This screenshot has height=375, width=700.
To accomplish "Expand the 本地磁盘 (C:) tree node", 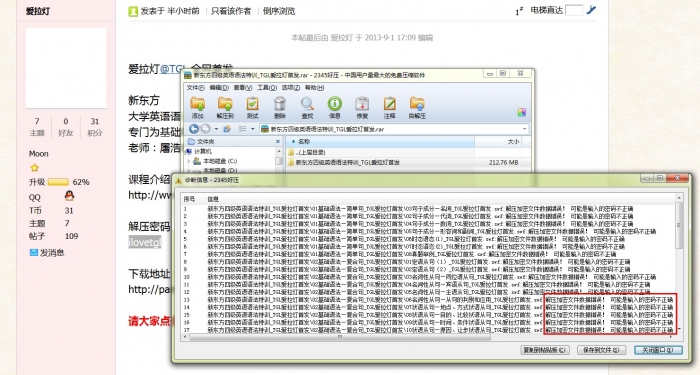I will point(189,161).
